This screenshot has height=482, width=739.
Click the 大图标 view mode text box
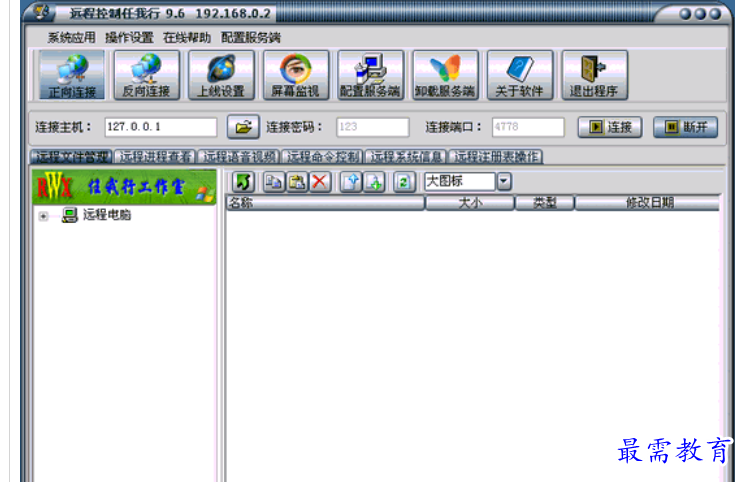click(460, 181)
